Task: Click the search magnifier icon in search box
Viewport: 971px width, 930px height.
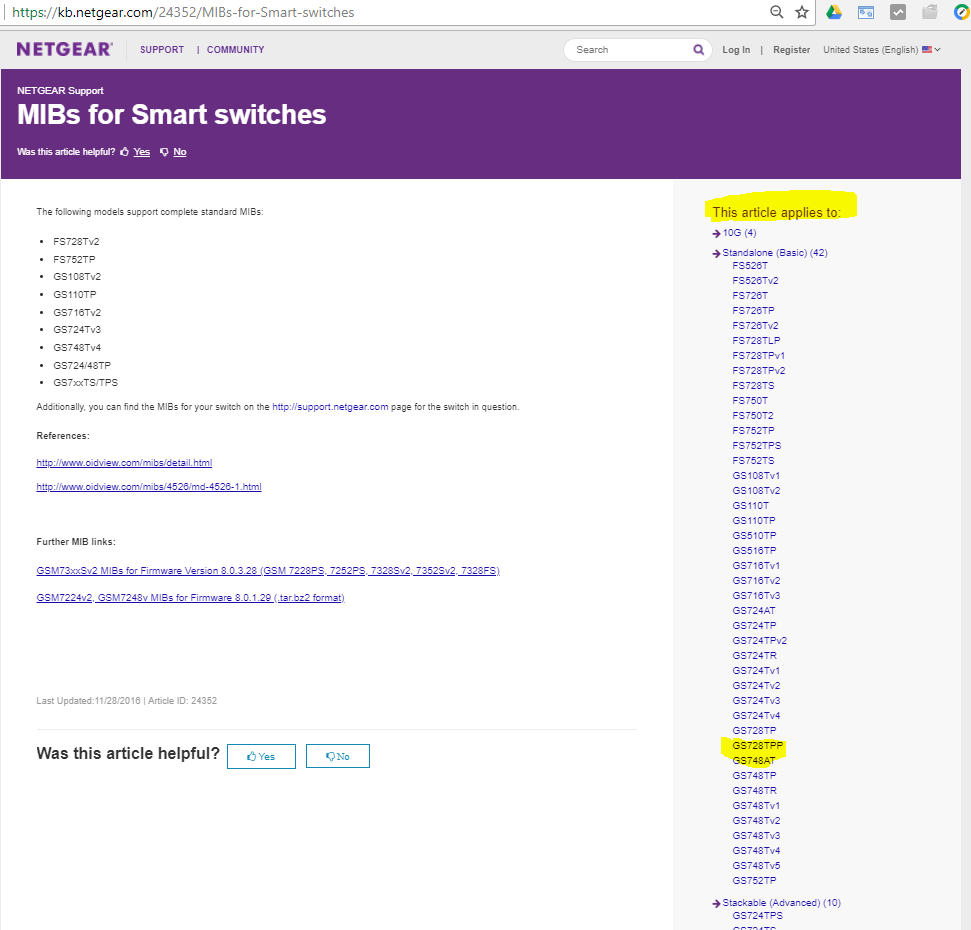Action: click(x=699, y=50)
